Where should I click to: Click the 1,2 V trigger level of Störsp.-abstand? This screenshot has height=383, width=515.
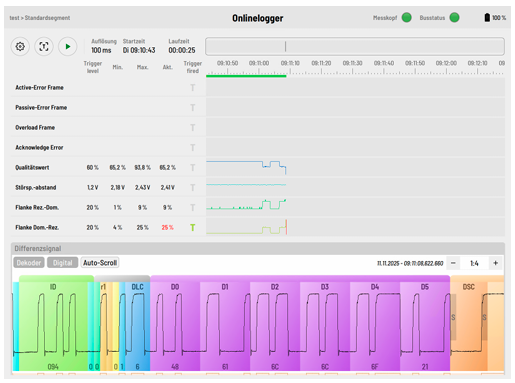point(93,188)
